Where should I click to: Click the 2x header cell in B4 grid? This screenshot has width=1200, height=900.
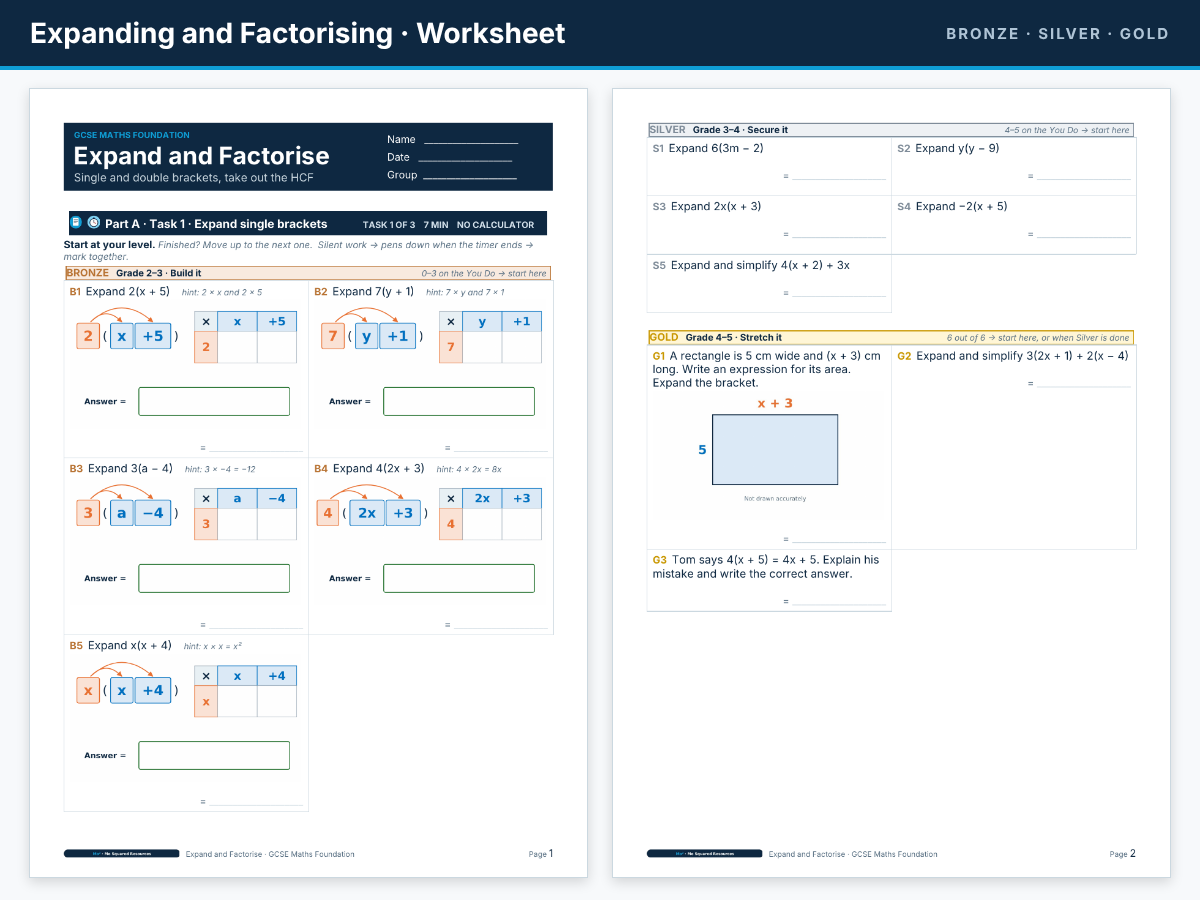[482, 499]
